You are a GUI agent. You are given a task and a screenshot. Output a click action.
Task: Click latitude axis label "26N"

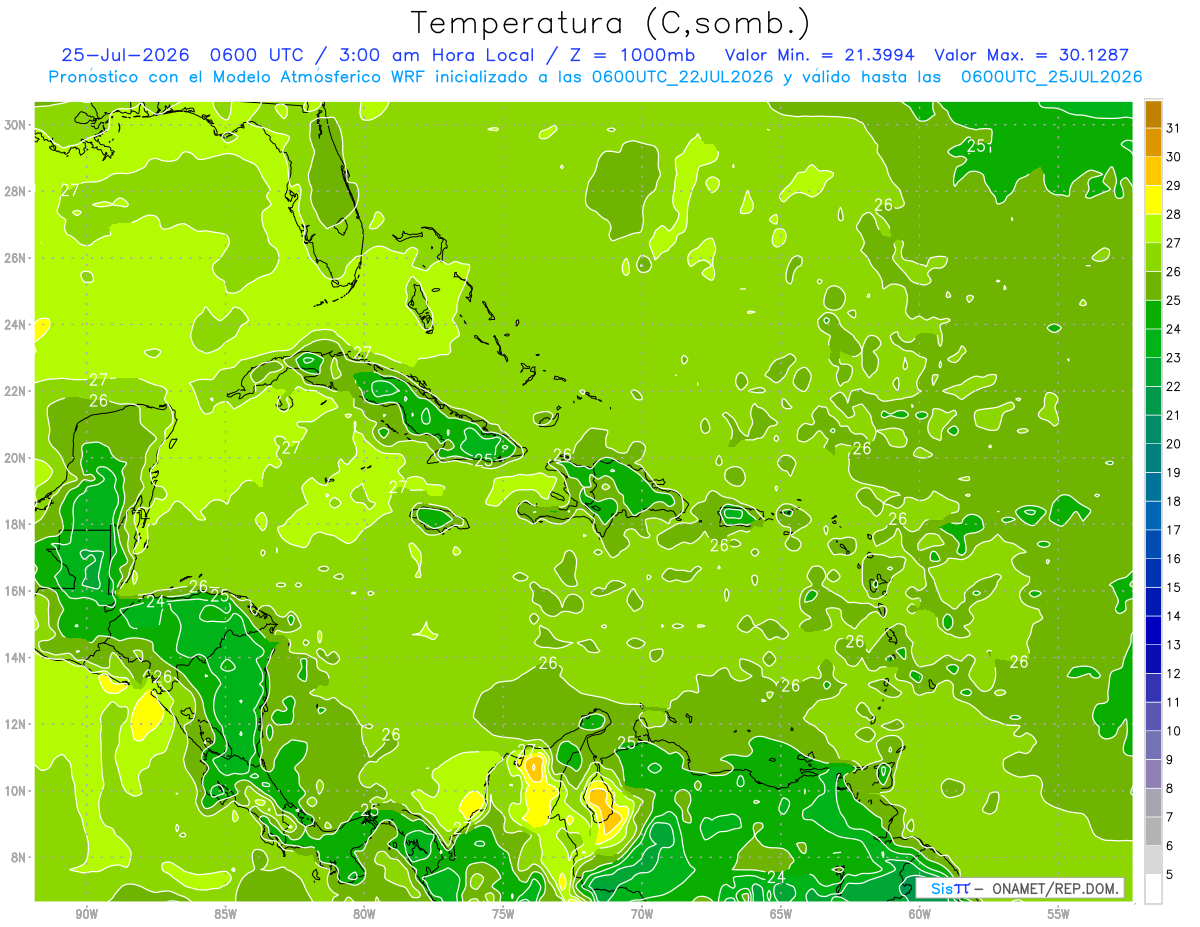15,257
